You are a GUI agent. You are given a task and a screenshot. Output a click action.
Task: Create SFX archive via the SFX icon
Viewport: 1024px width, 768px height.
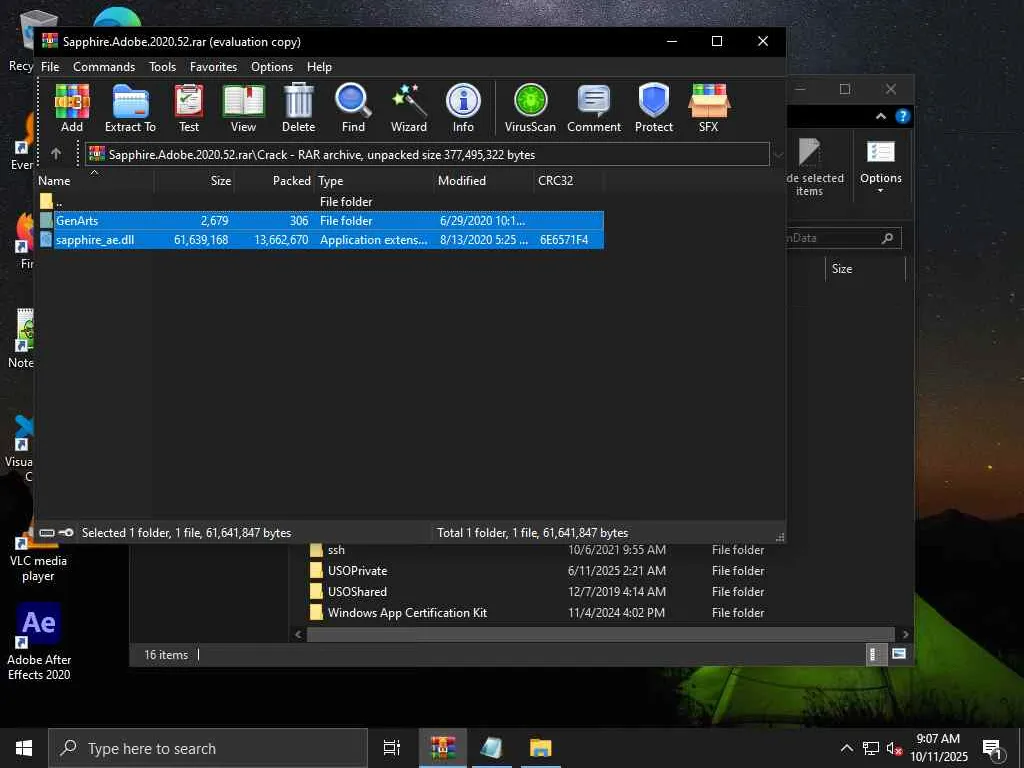pyautogui.click(x=709, y=108)
